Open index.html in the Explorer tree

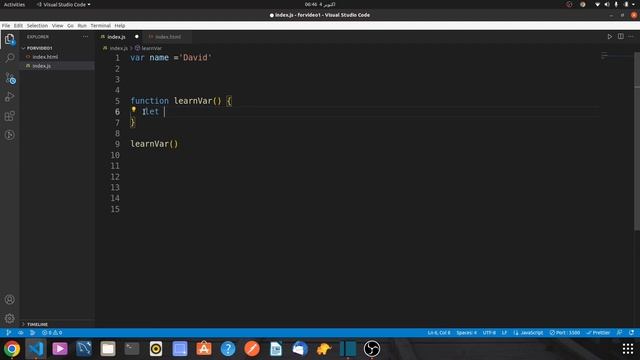click(x=57, y=57)
